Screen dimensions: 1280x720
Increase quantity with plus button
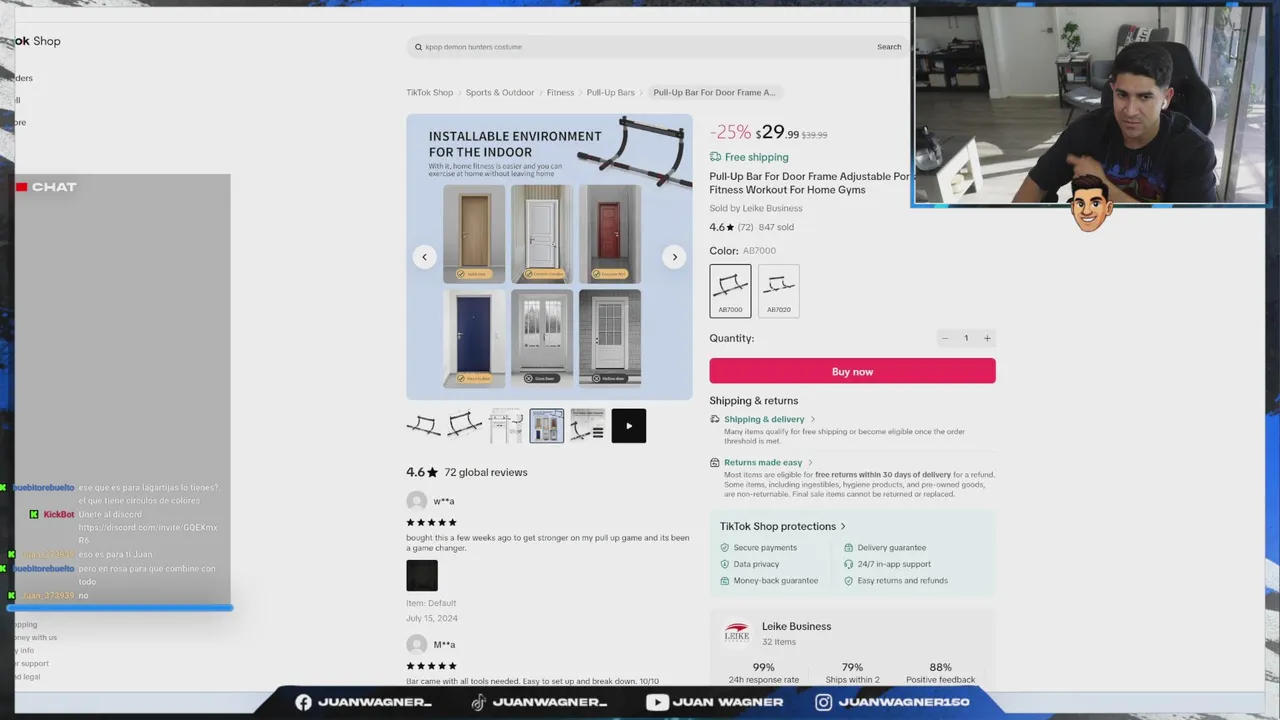pyautogui.click(x=987, y=338)
